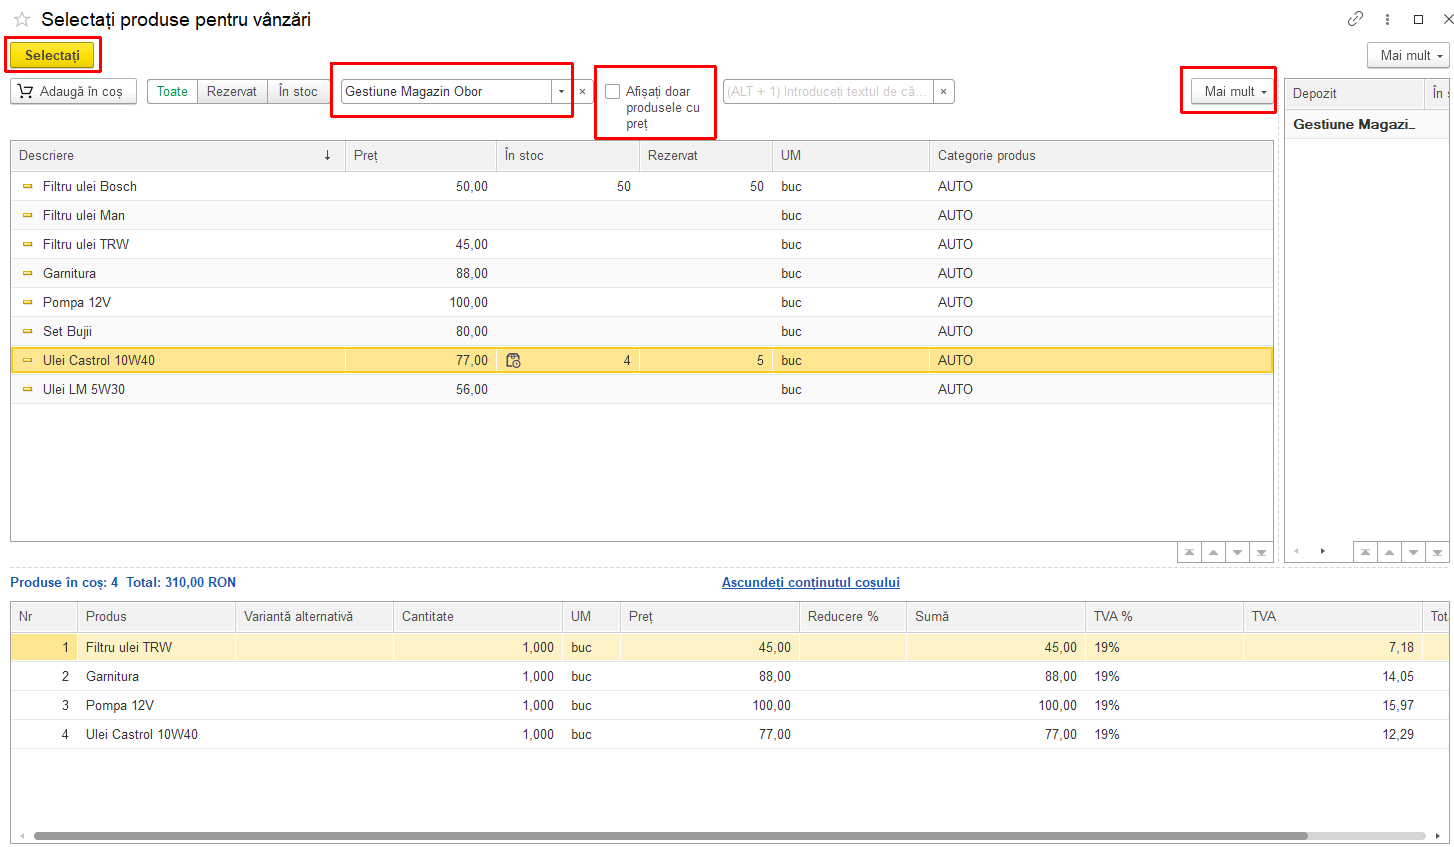This screenshot has width=1454, height=847.
Task: Select the Toate filter tab
Action: coord(172,91)
